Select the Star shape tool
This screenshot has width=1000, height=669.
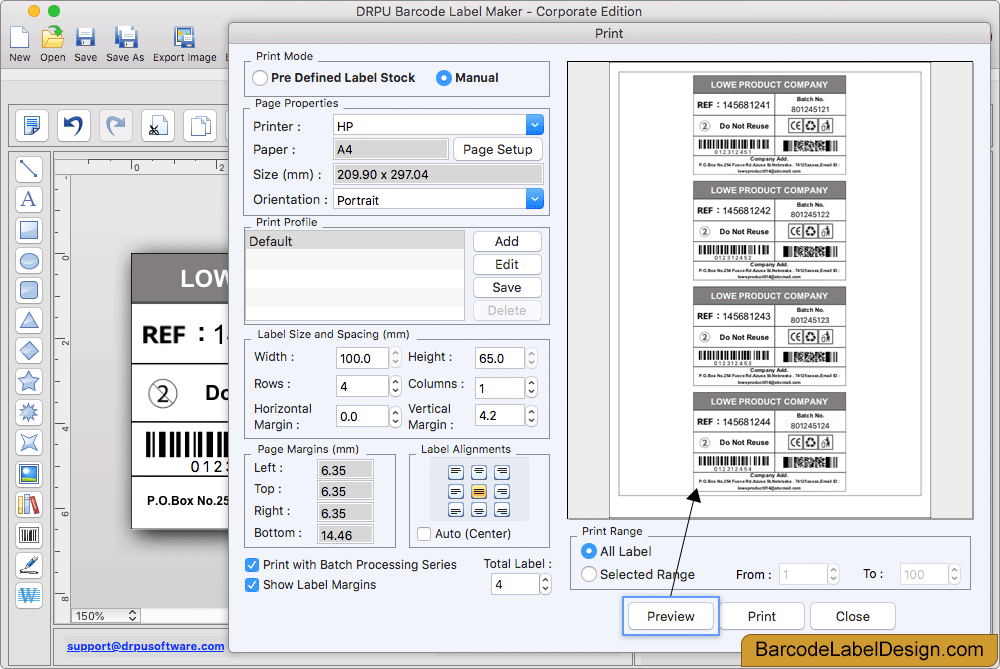[x=29, y=381]
